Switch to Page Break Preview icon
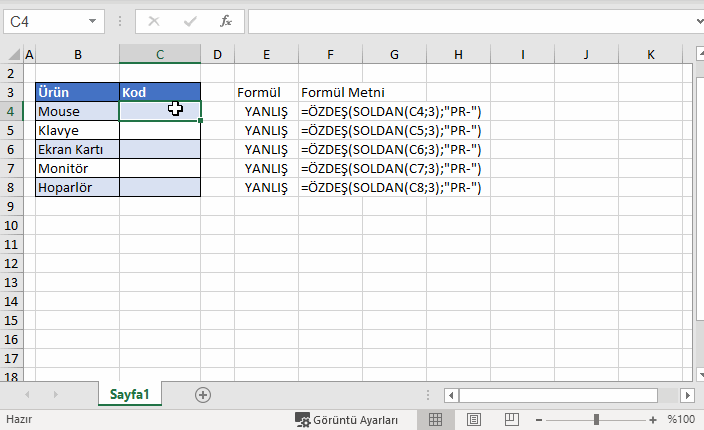This screenshot has height=430, width=704. point(511,420)
